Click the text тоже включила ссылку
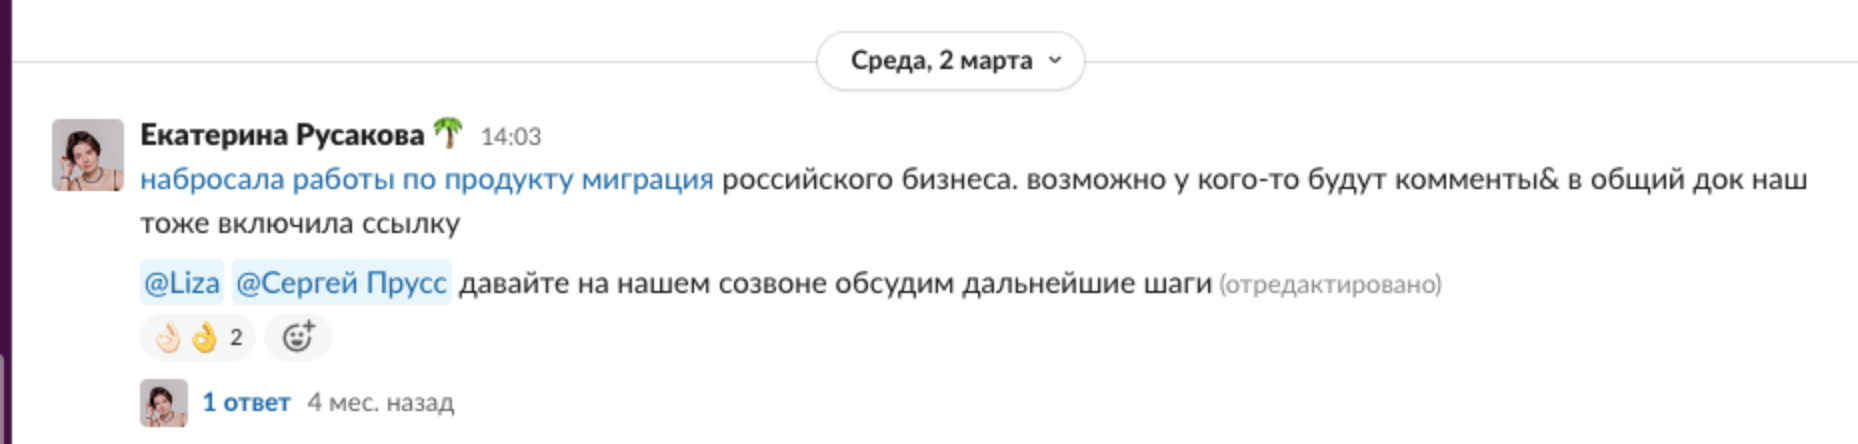1858x444 pixels. point(300,223)
